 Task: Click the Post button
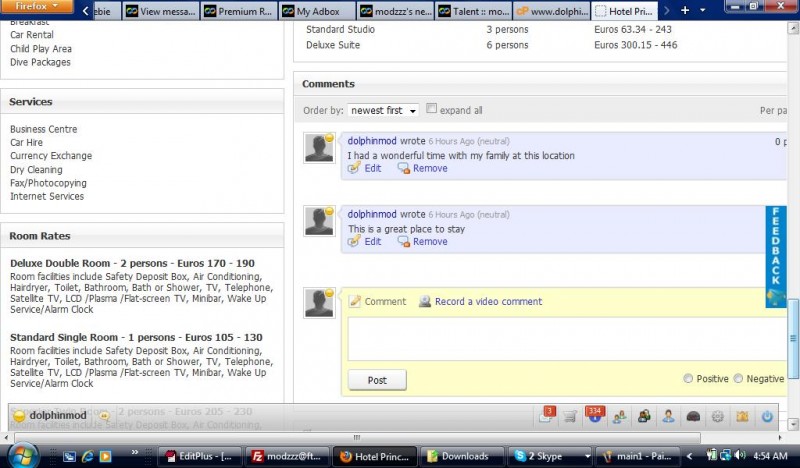[x=377, y=380]
